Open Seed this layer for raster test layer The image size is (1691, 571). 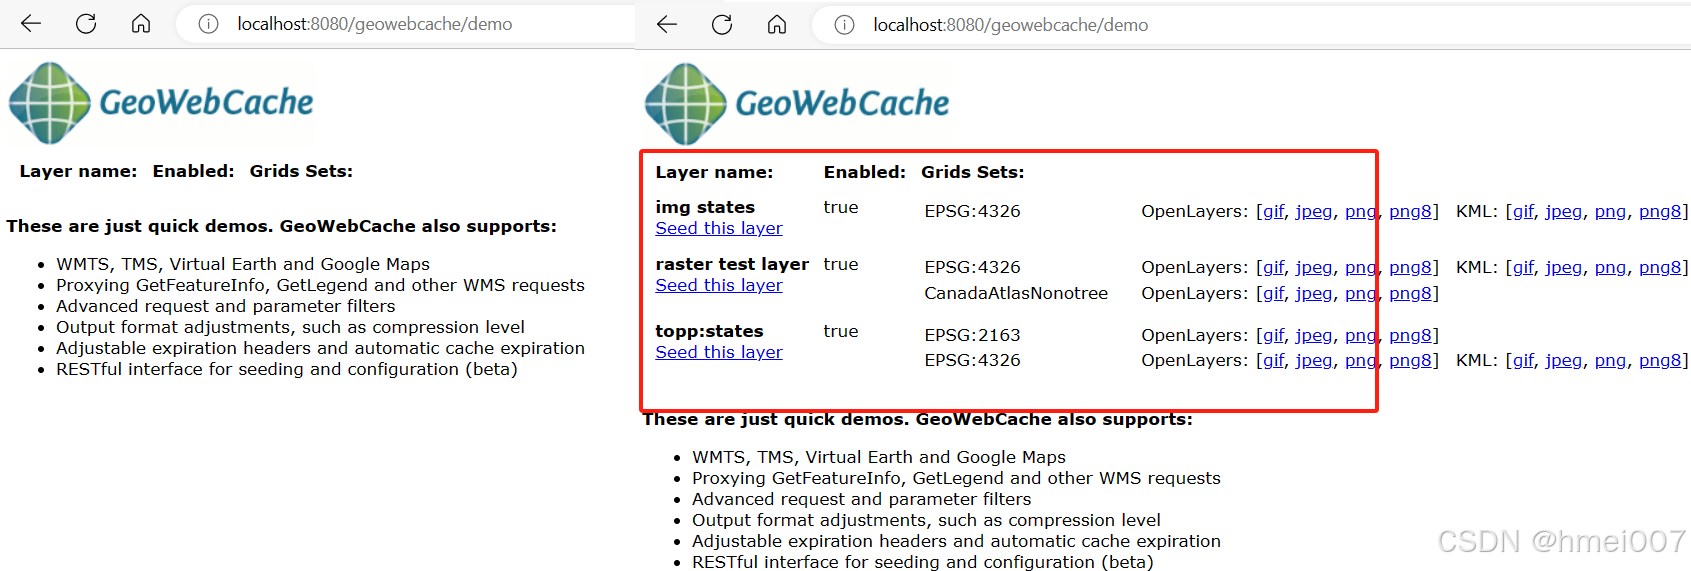(x=719, y=285)
